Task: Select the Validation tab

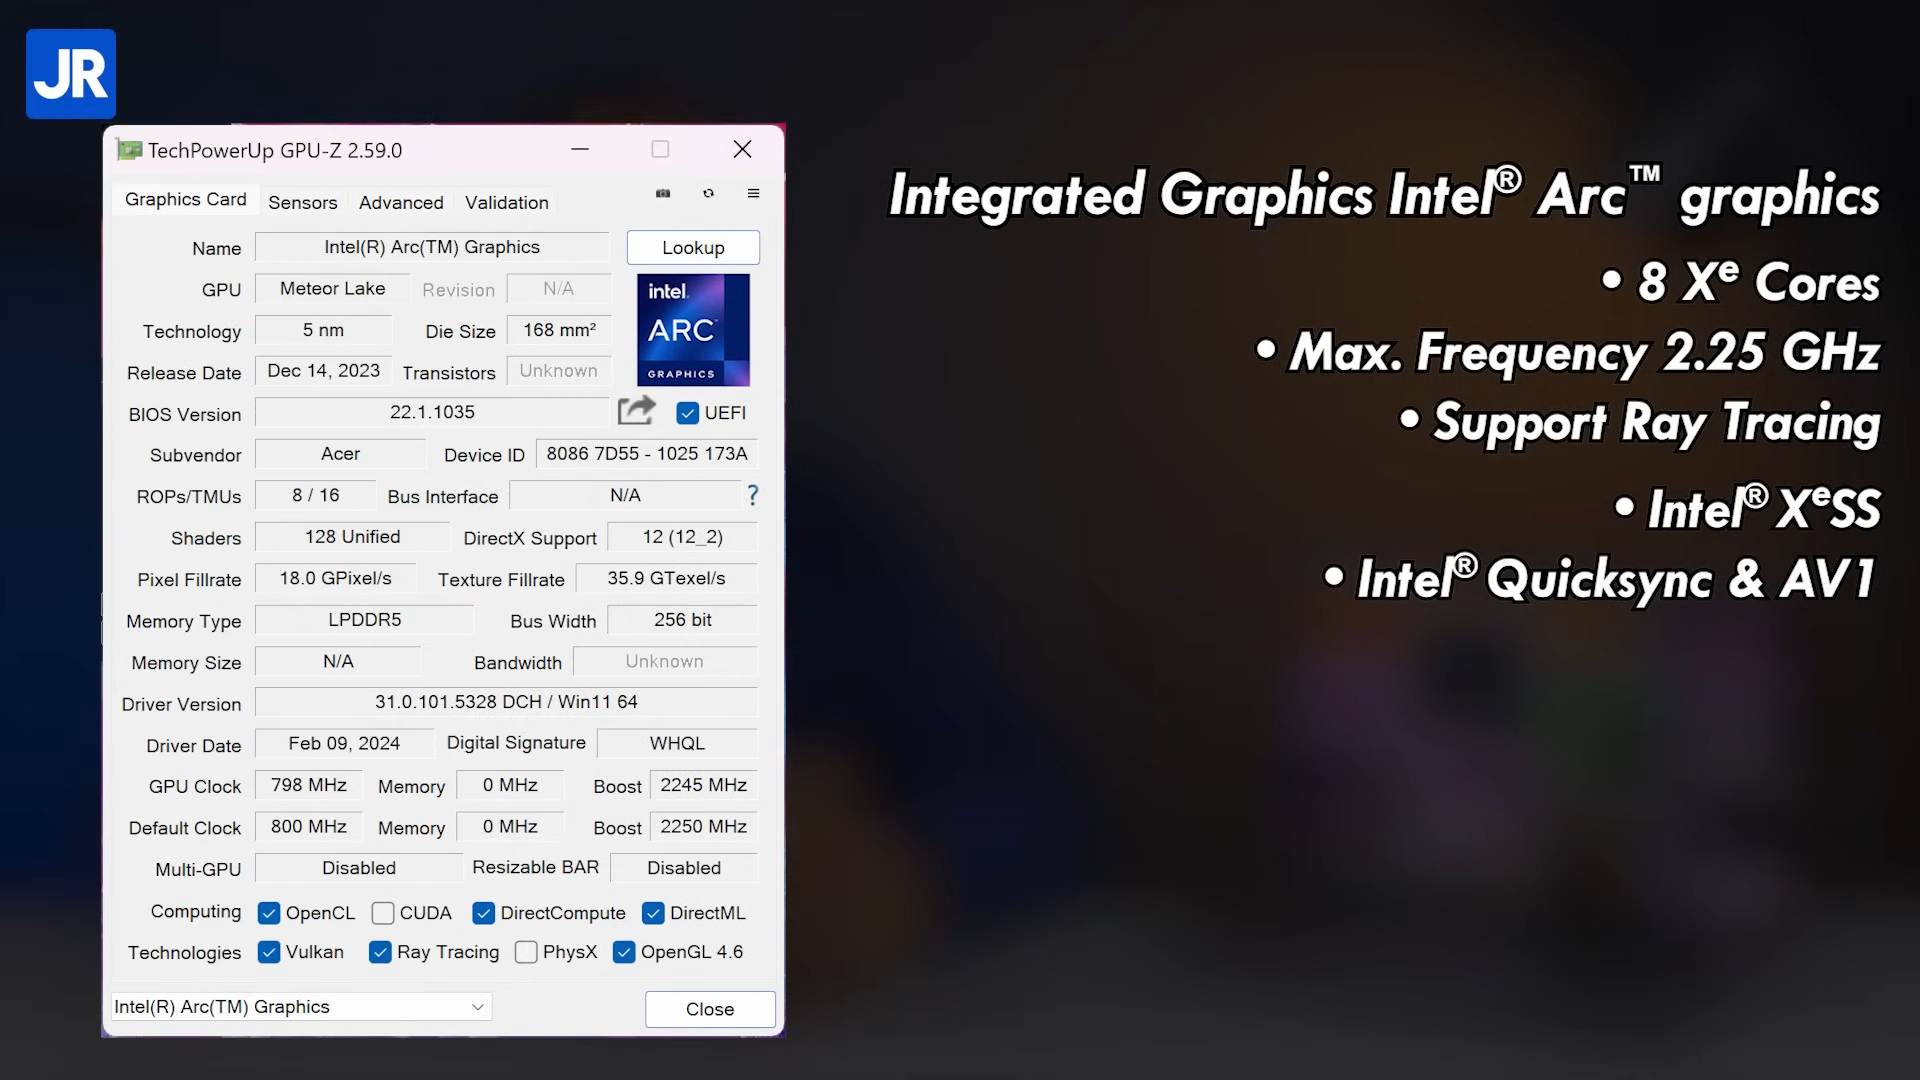Action: coord(506,202)
